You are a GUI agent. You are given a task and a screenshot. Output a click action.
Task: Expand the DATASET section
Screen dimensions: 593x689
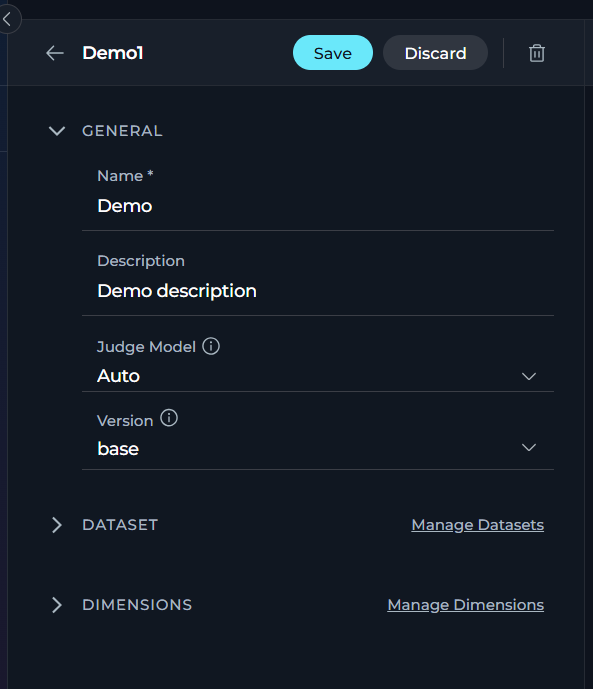point(57,525)
